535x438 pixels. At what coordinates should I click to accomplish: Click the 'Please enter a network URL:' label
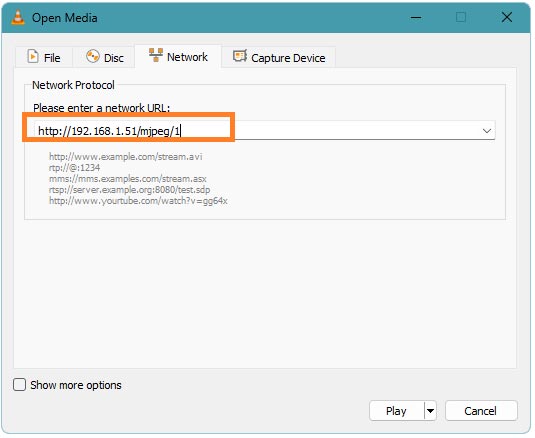coord(101,108)
